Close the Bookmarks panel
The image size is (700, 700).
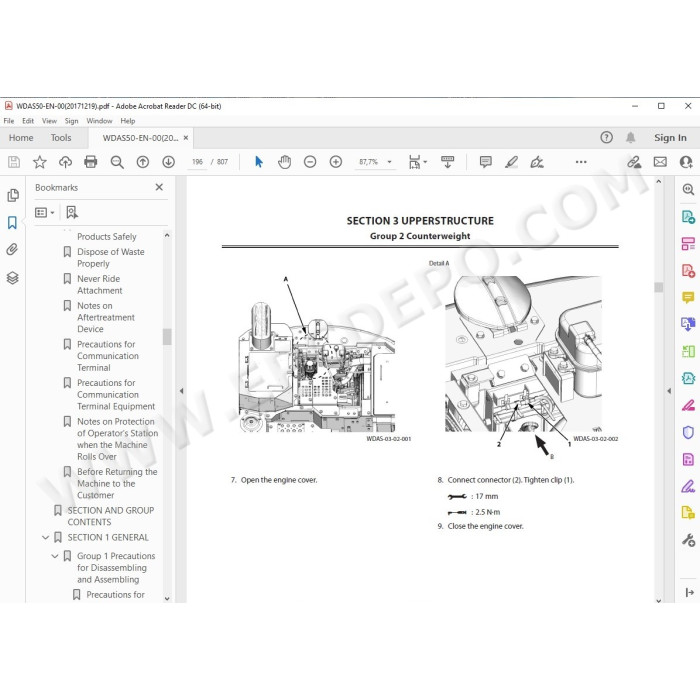[159, 187]
